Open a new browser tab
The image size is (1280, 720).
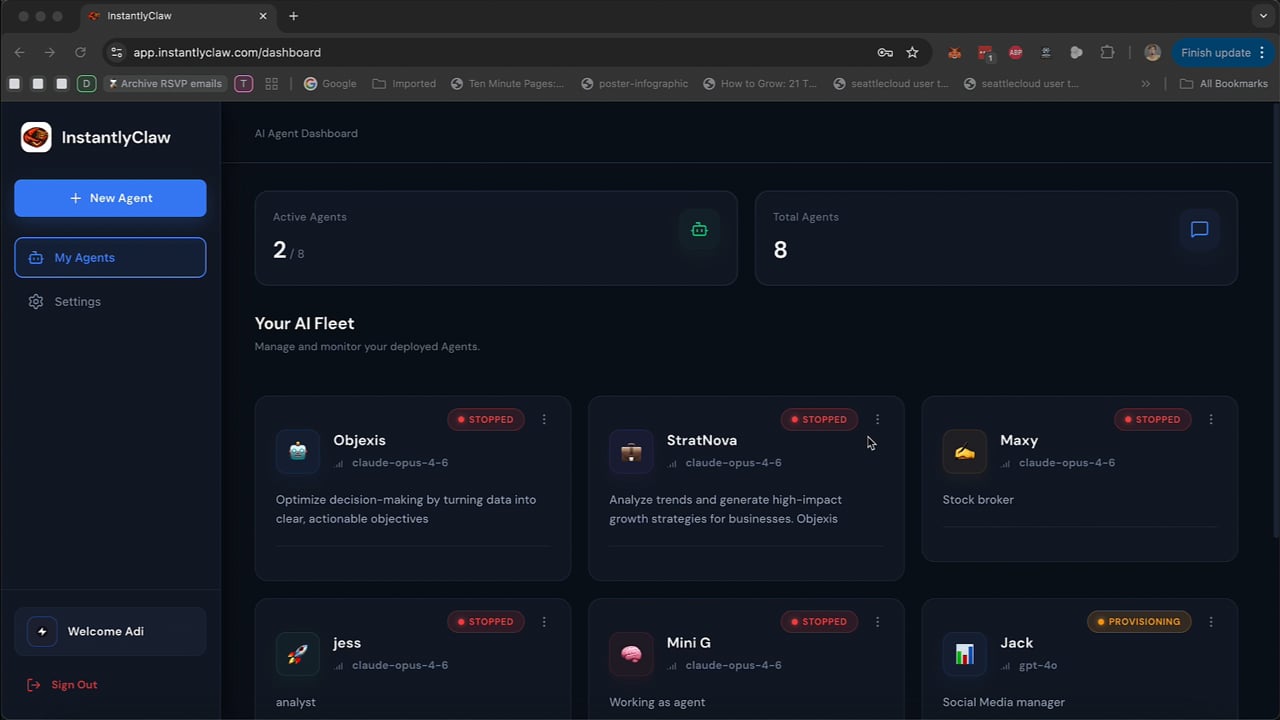293,16
